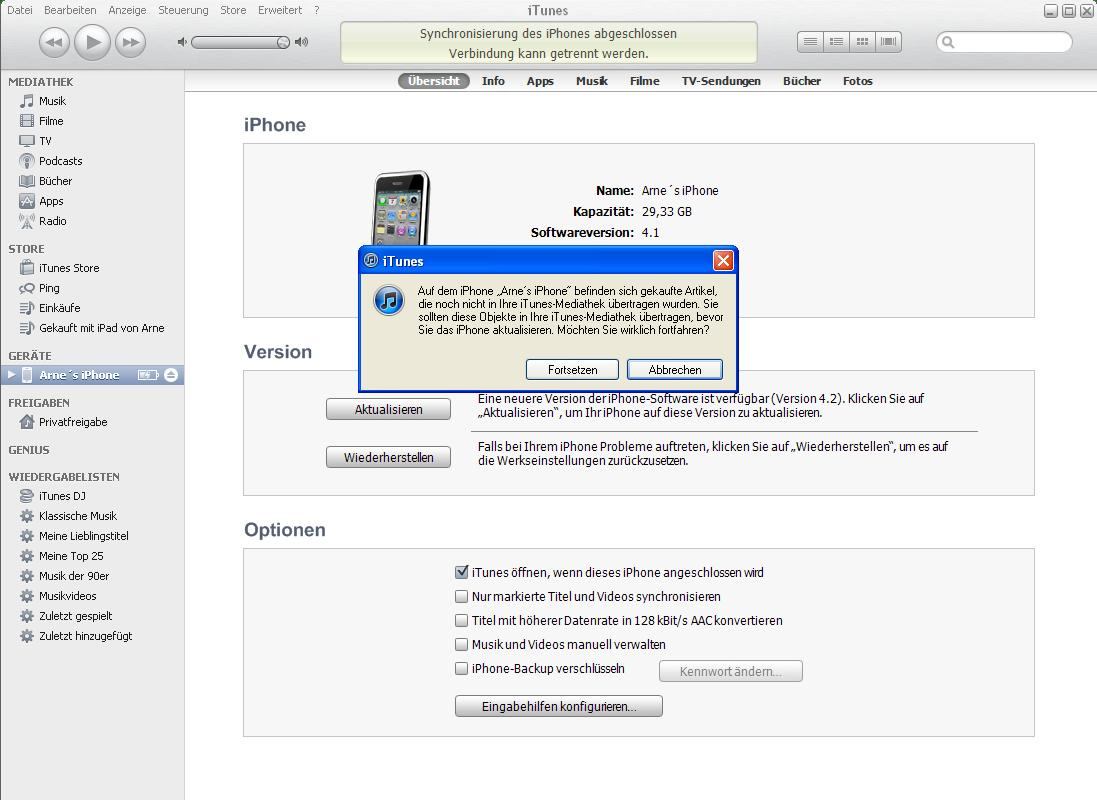Switch to the Info tab
Image resolution: width=1097 pixels, height=800 pixels.
493,81
